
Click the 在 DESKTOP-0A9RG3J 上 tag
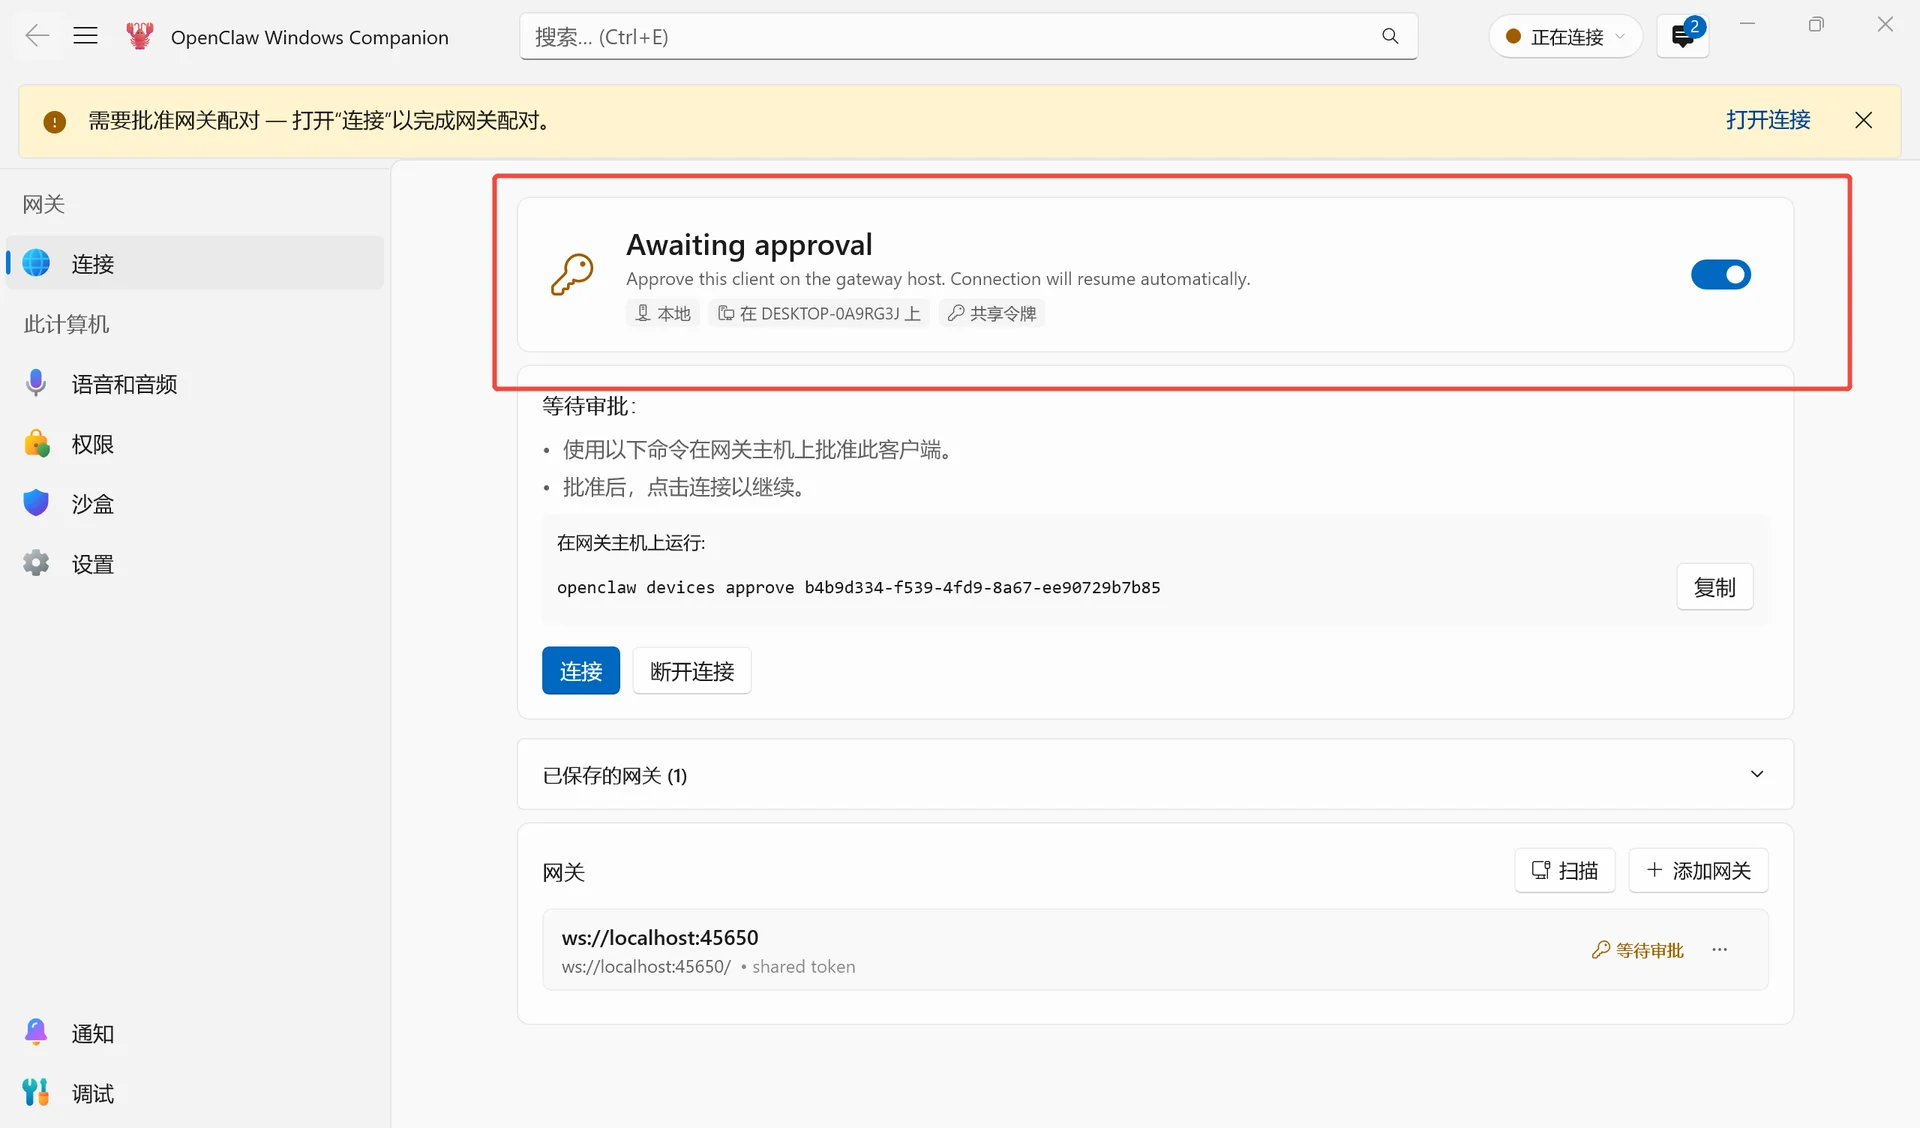pyautogui.click(x=819, y=313)
